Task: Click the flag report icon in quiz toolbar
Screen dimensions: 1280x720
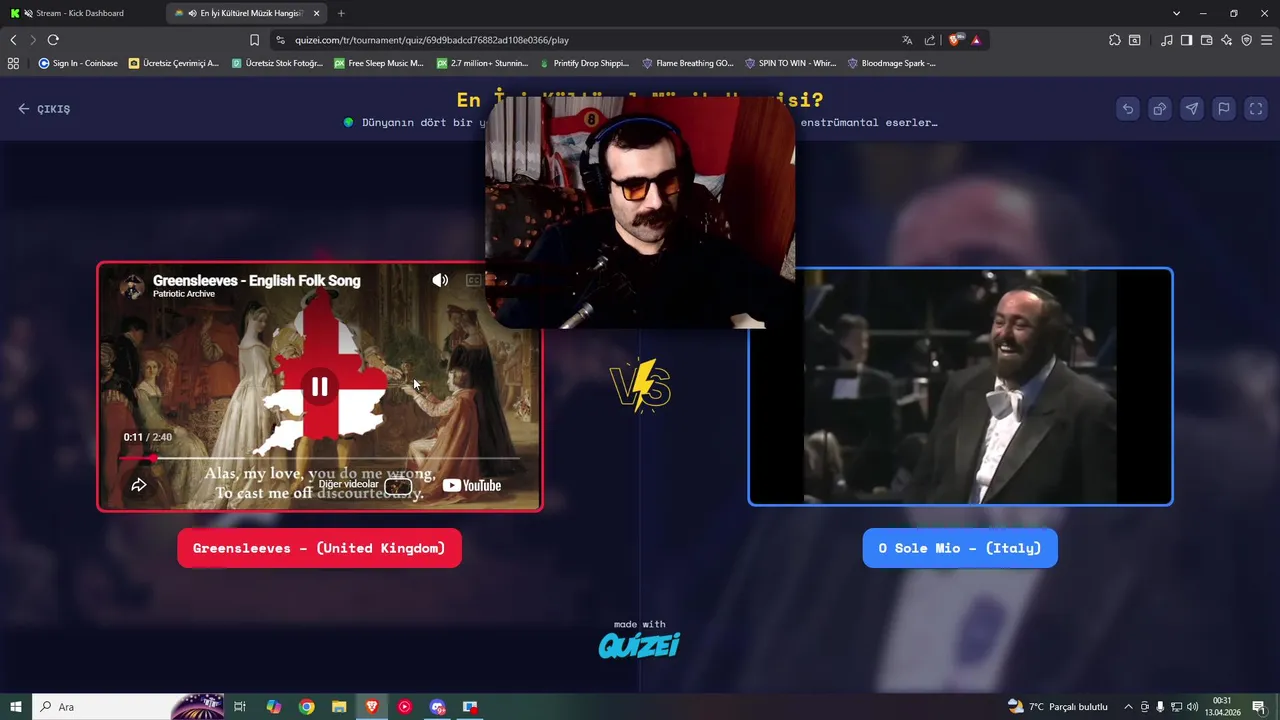Action: click(x=1224, y=109)
